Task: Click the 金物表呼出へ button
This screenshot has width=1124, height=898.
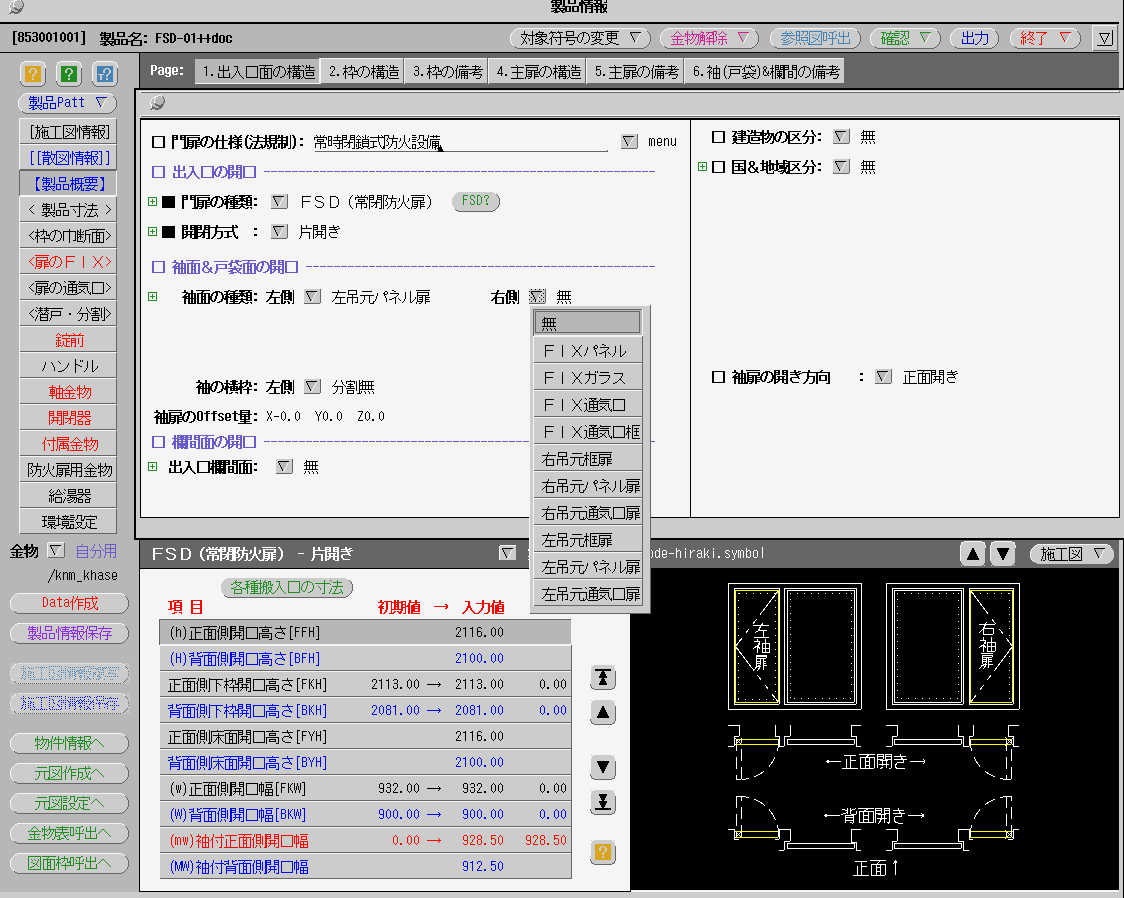Action: click(x=70, y=833)
